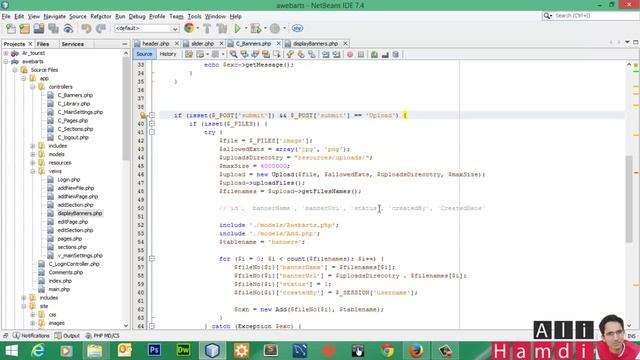Select addSection.php in views folder
The image size is (640, 360).
click(75, 205)
